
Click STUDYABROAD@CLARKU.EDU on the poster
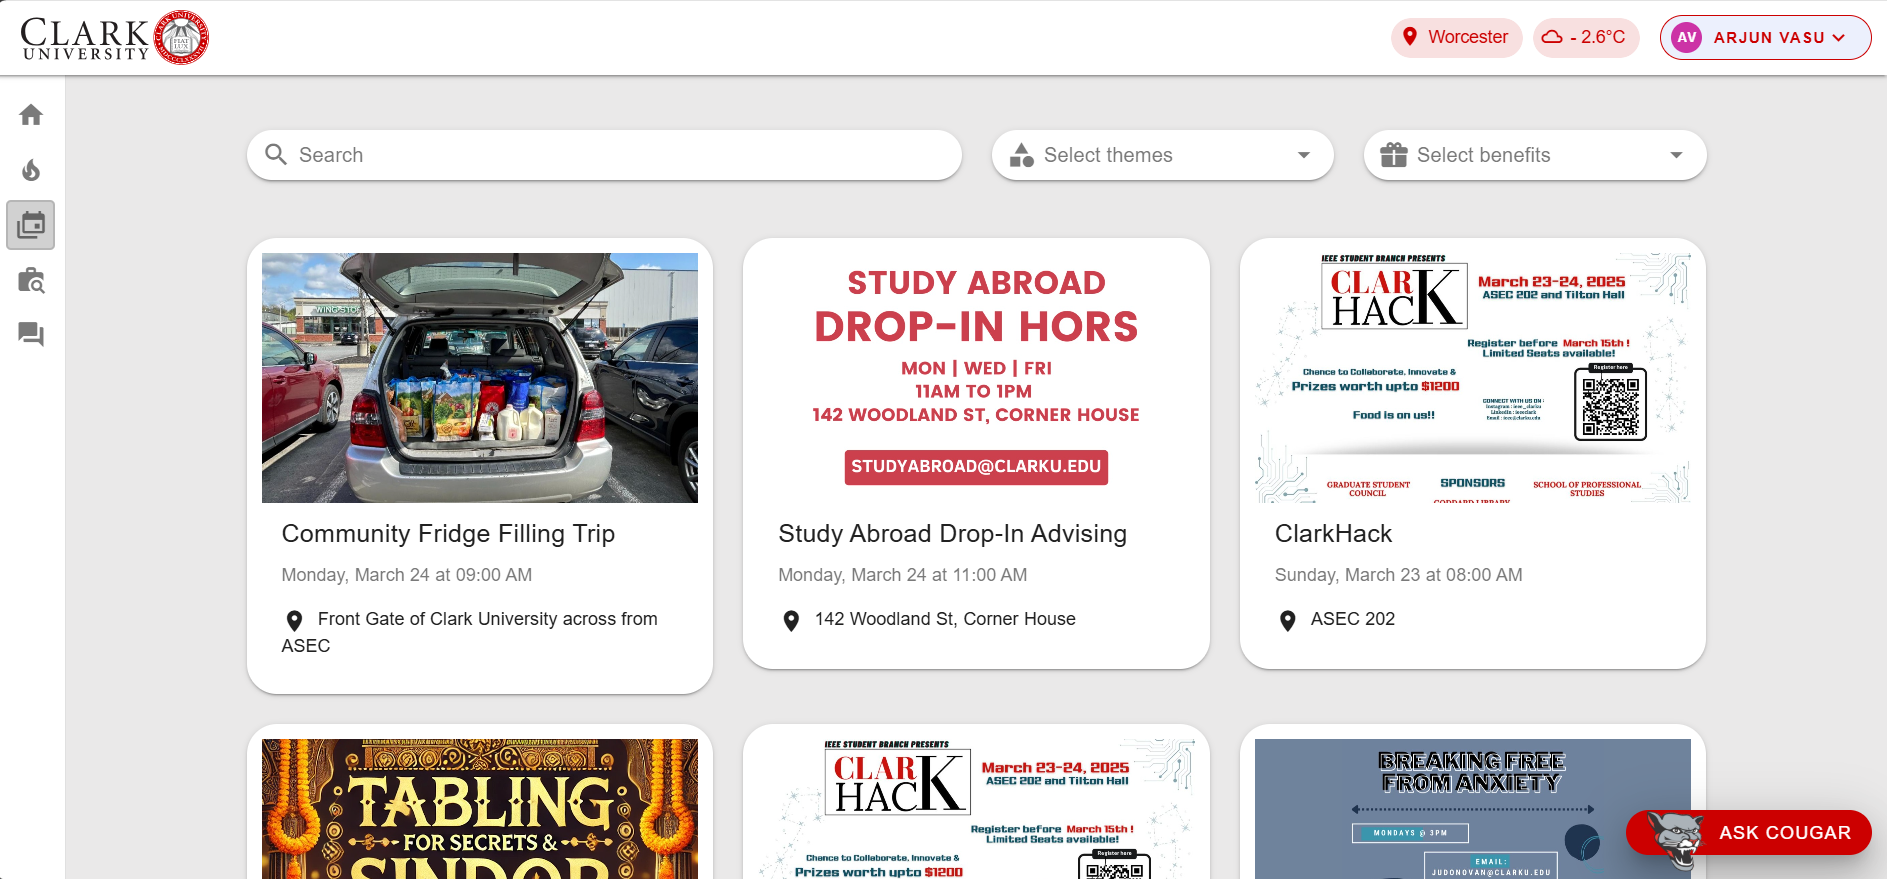[976, 467]
